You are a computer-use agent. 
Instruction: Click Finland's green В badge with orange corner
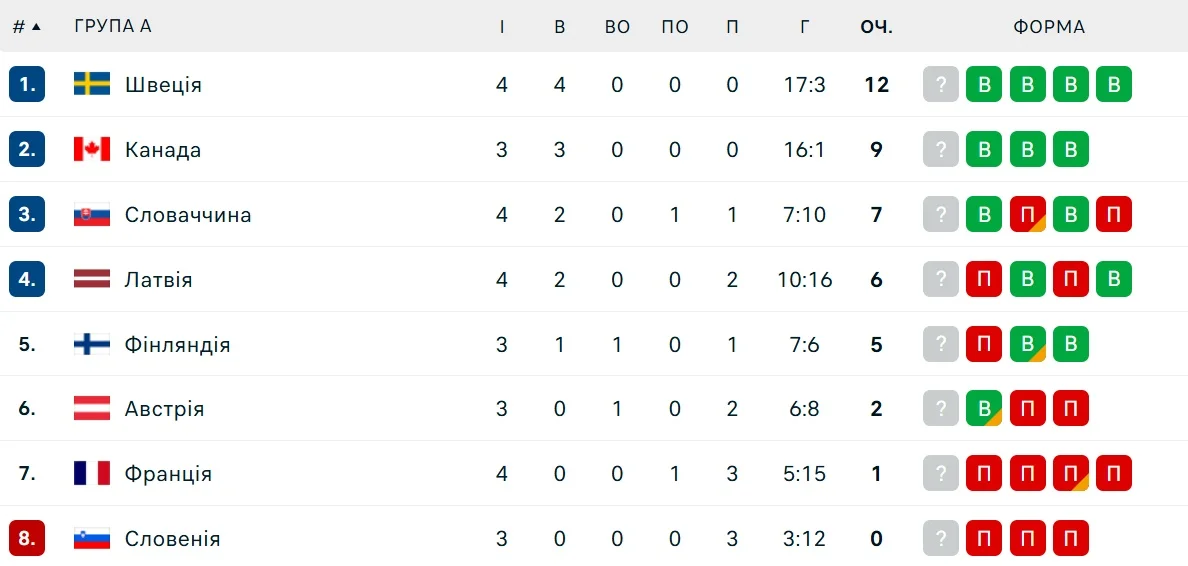click(1027, 344)
